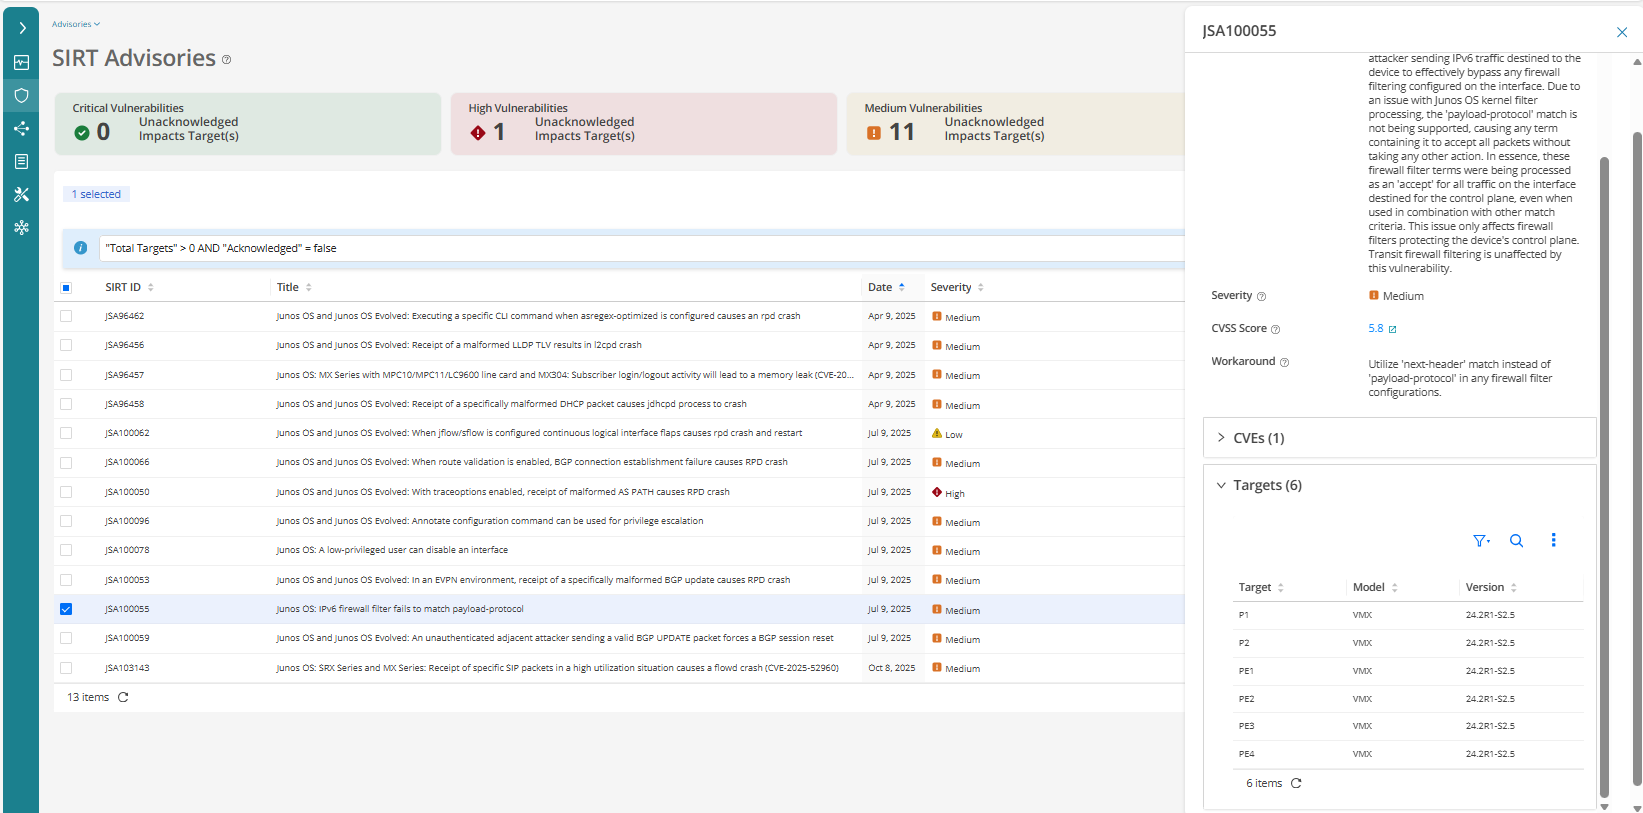Open the three-dot menu in Targets panel
Image resolution: width=1643 pixels, height=813 pixels.
pyautogui.click(x=1553, y=541)
